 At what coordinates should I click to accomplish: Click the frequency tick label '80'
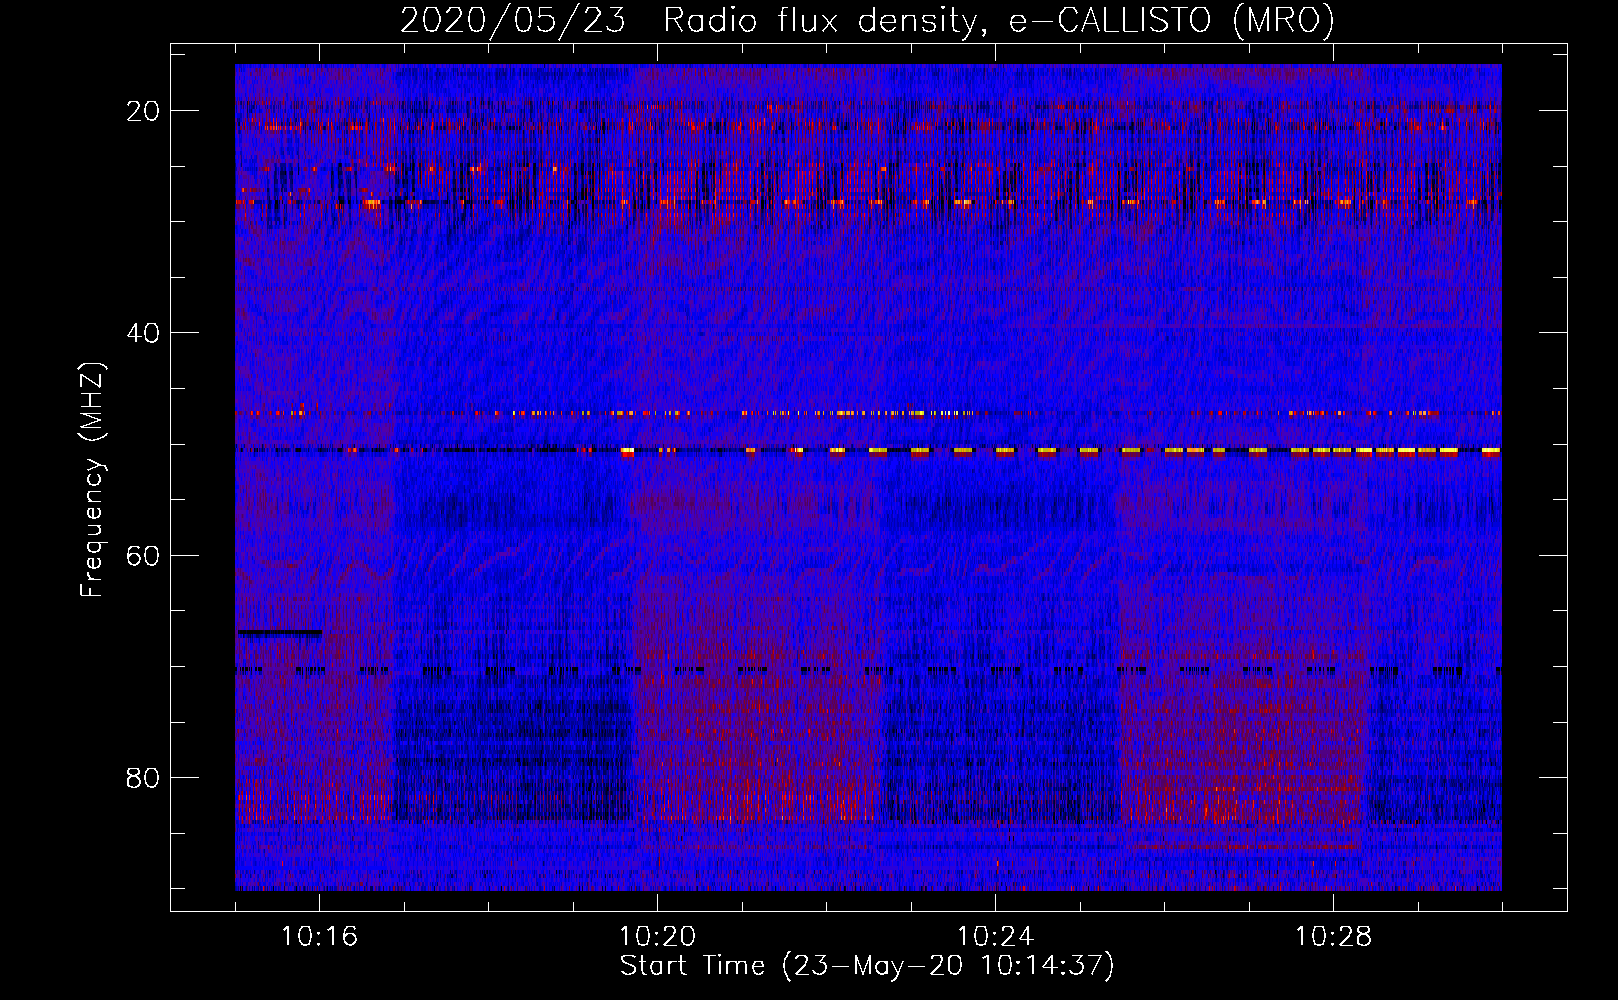coord(144,777)
